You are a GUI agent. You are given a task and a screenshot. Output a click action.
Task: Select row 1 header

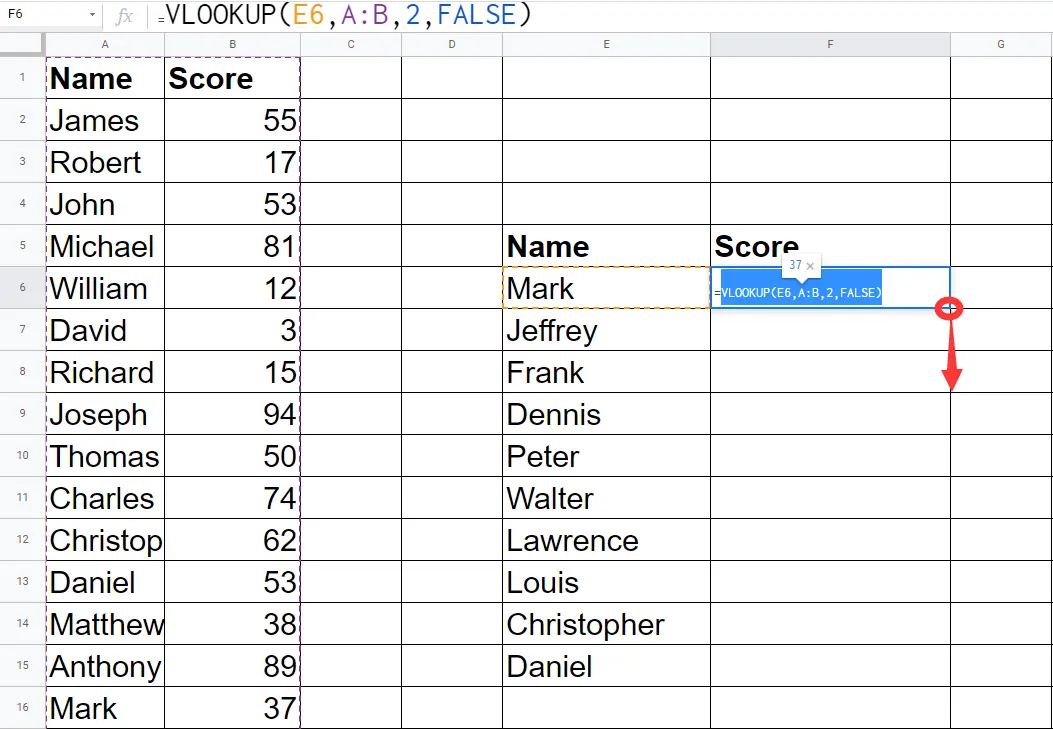[x=22, y=78]
